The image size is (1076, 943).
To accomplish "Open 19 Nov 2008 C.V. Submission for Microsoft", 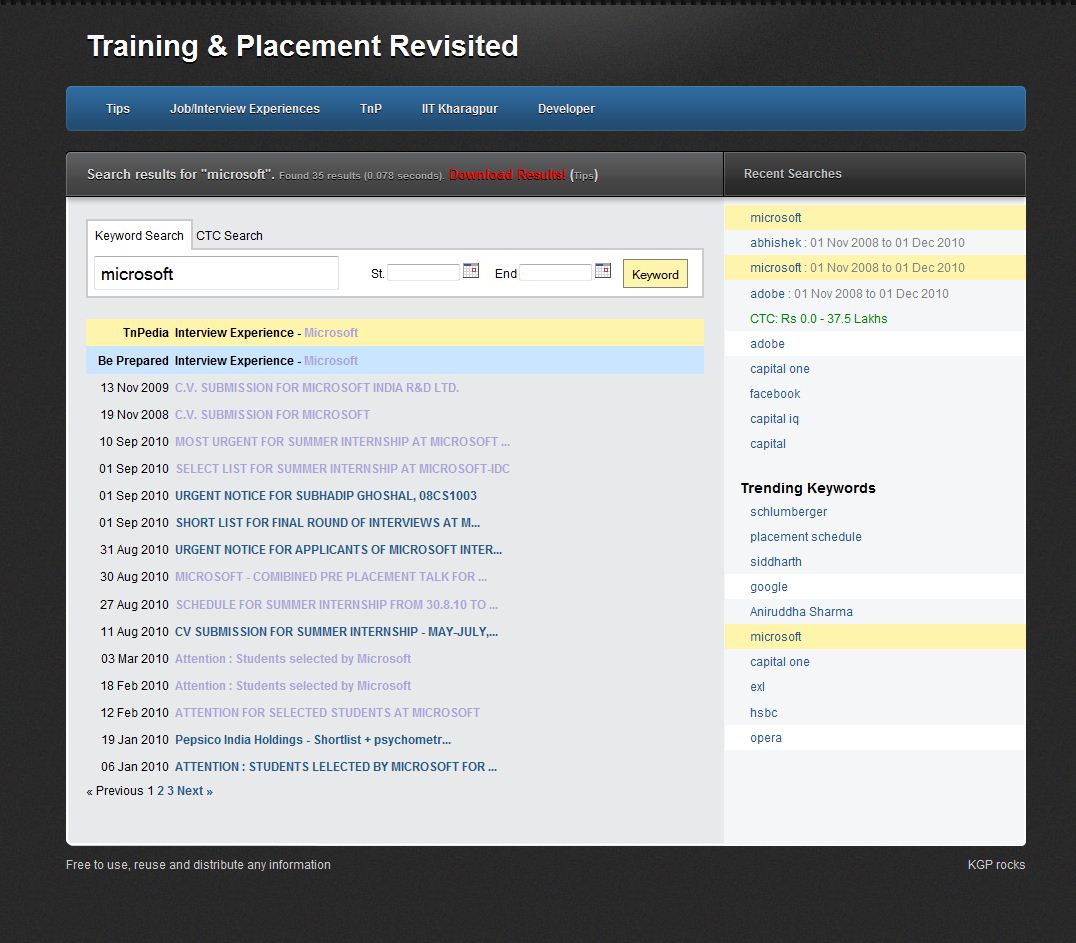I will point(272,415).
